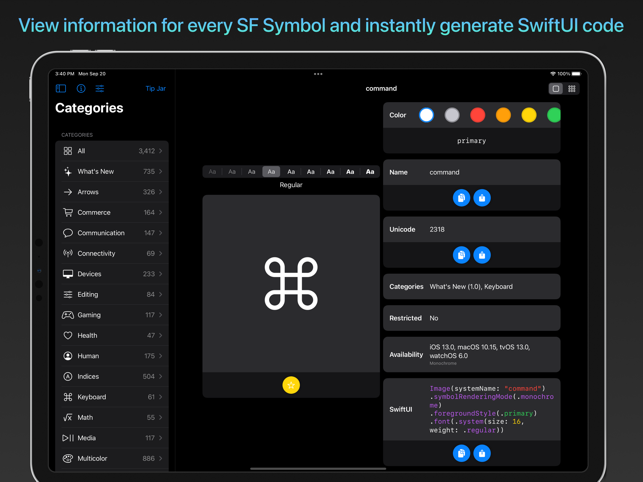Copy the SwiftUI code

[461, 453]
